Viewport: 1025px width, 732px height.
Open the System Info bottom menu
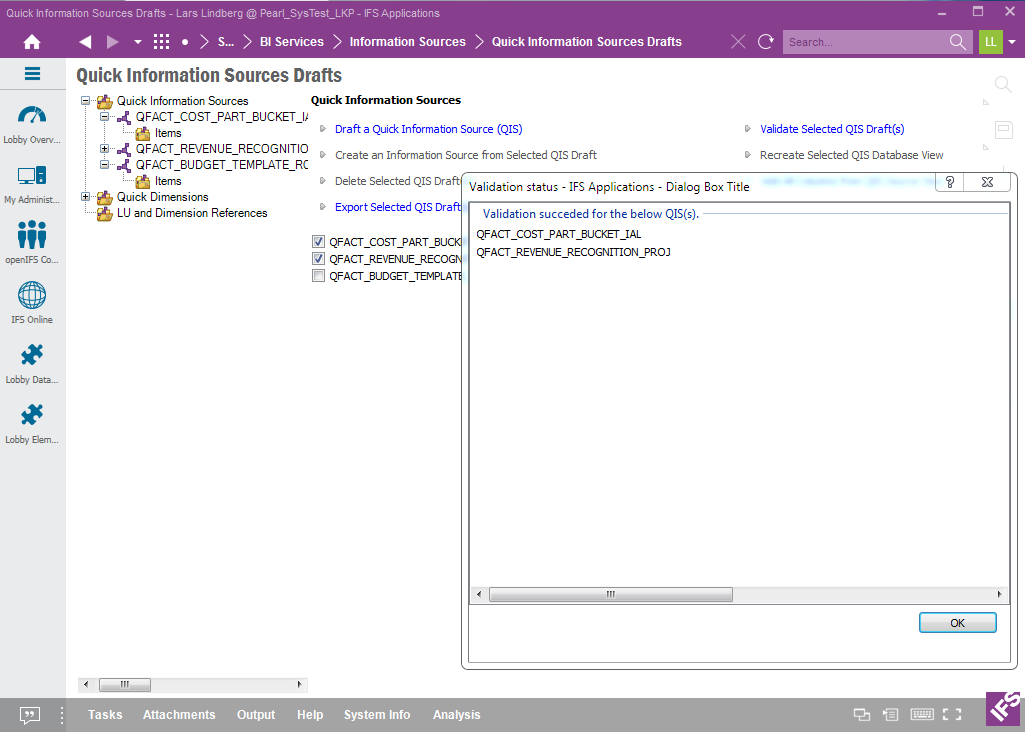[x=377, y=715]
